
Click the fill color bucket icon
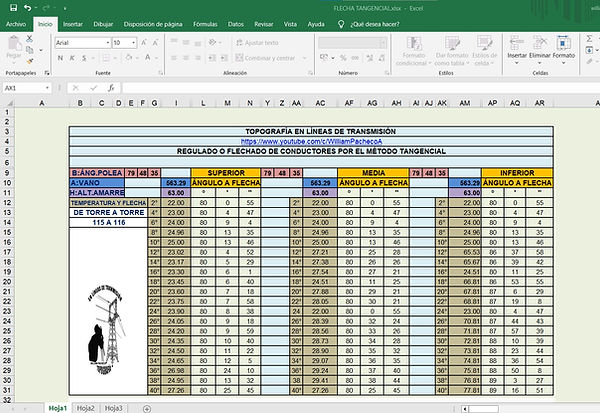click(x=129, y=58)
